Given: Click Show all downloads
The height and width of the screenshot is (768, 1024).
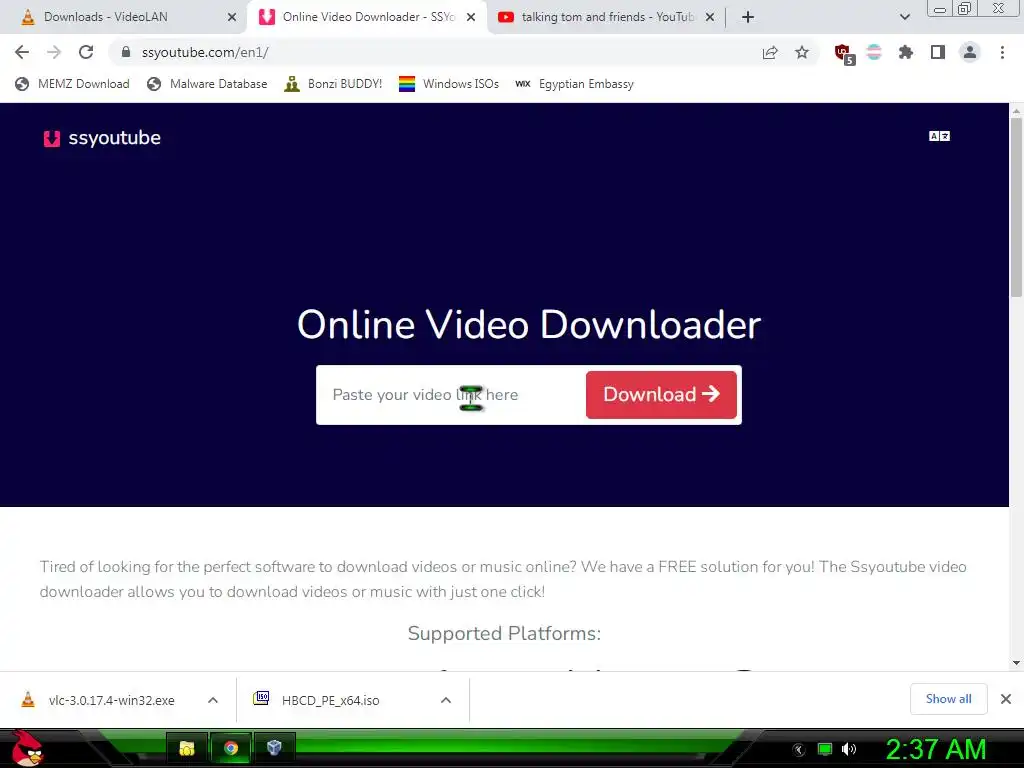Looking at the screenshot, I should (948, 699).
